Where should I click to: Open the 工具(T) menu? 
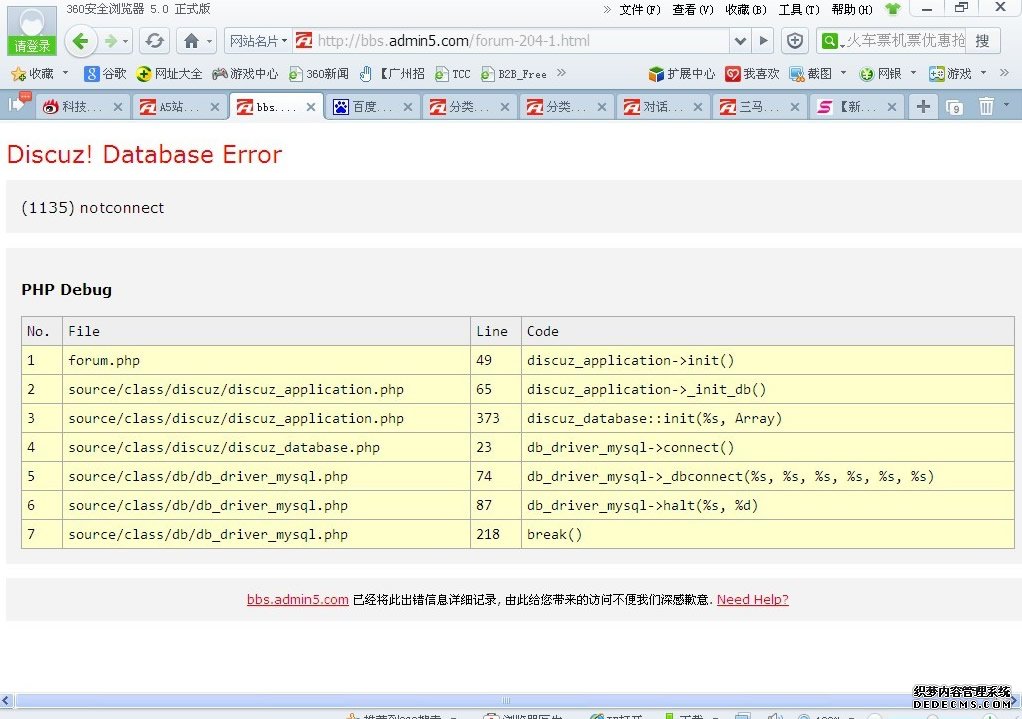(799, 9)
